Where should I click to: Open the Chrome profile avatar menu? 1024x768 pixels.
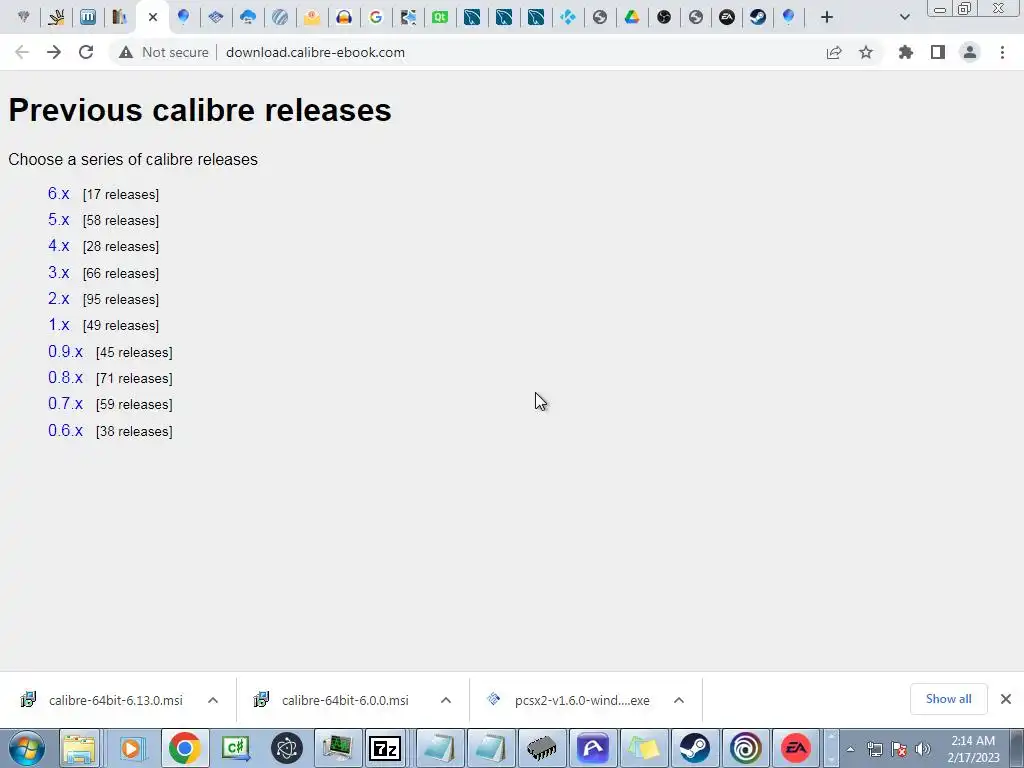coord(970,52)
